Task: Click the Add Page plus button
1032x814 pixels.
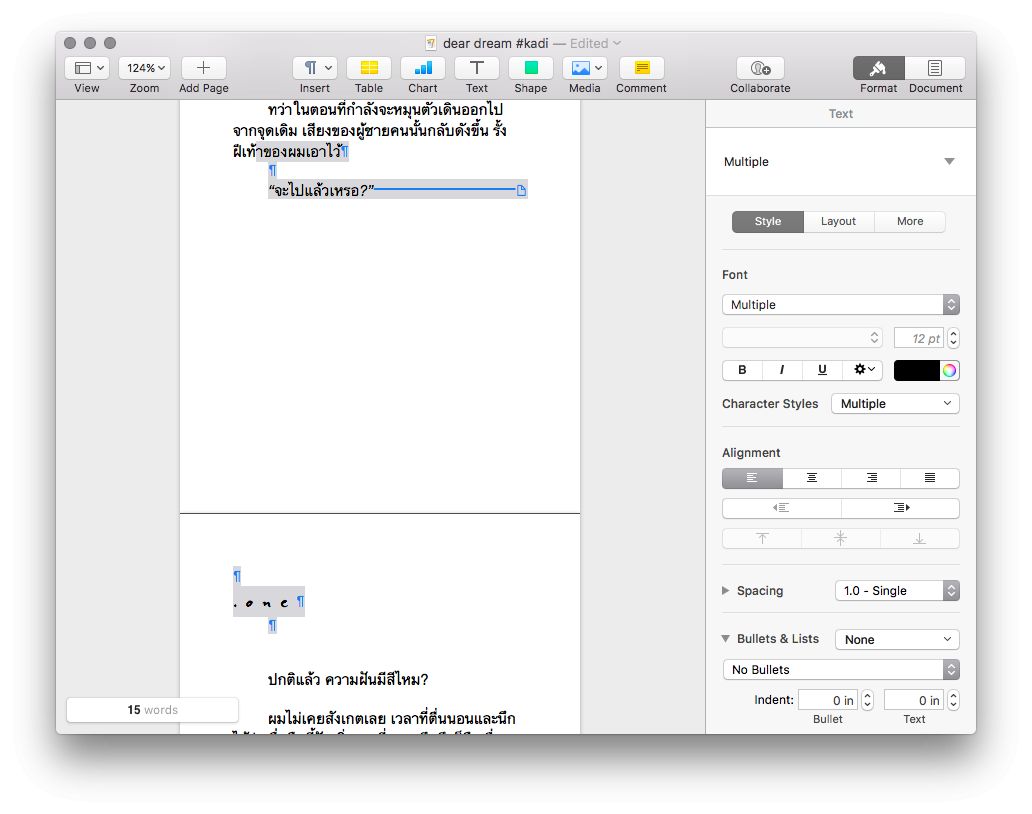Action: click(x=203, y=68)
